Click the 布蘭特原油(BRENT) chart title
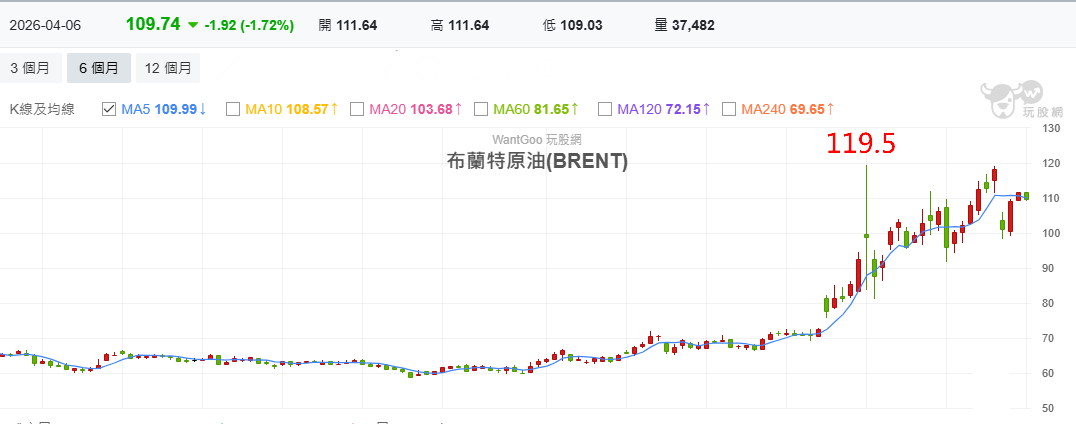The height and width of the screenshot is (424, 1076). point(537,161)
